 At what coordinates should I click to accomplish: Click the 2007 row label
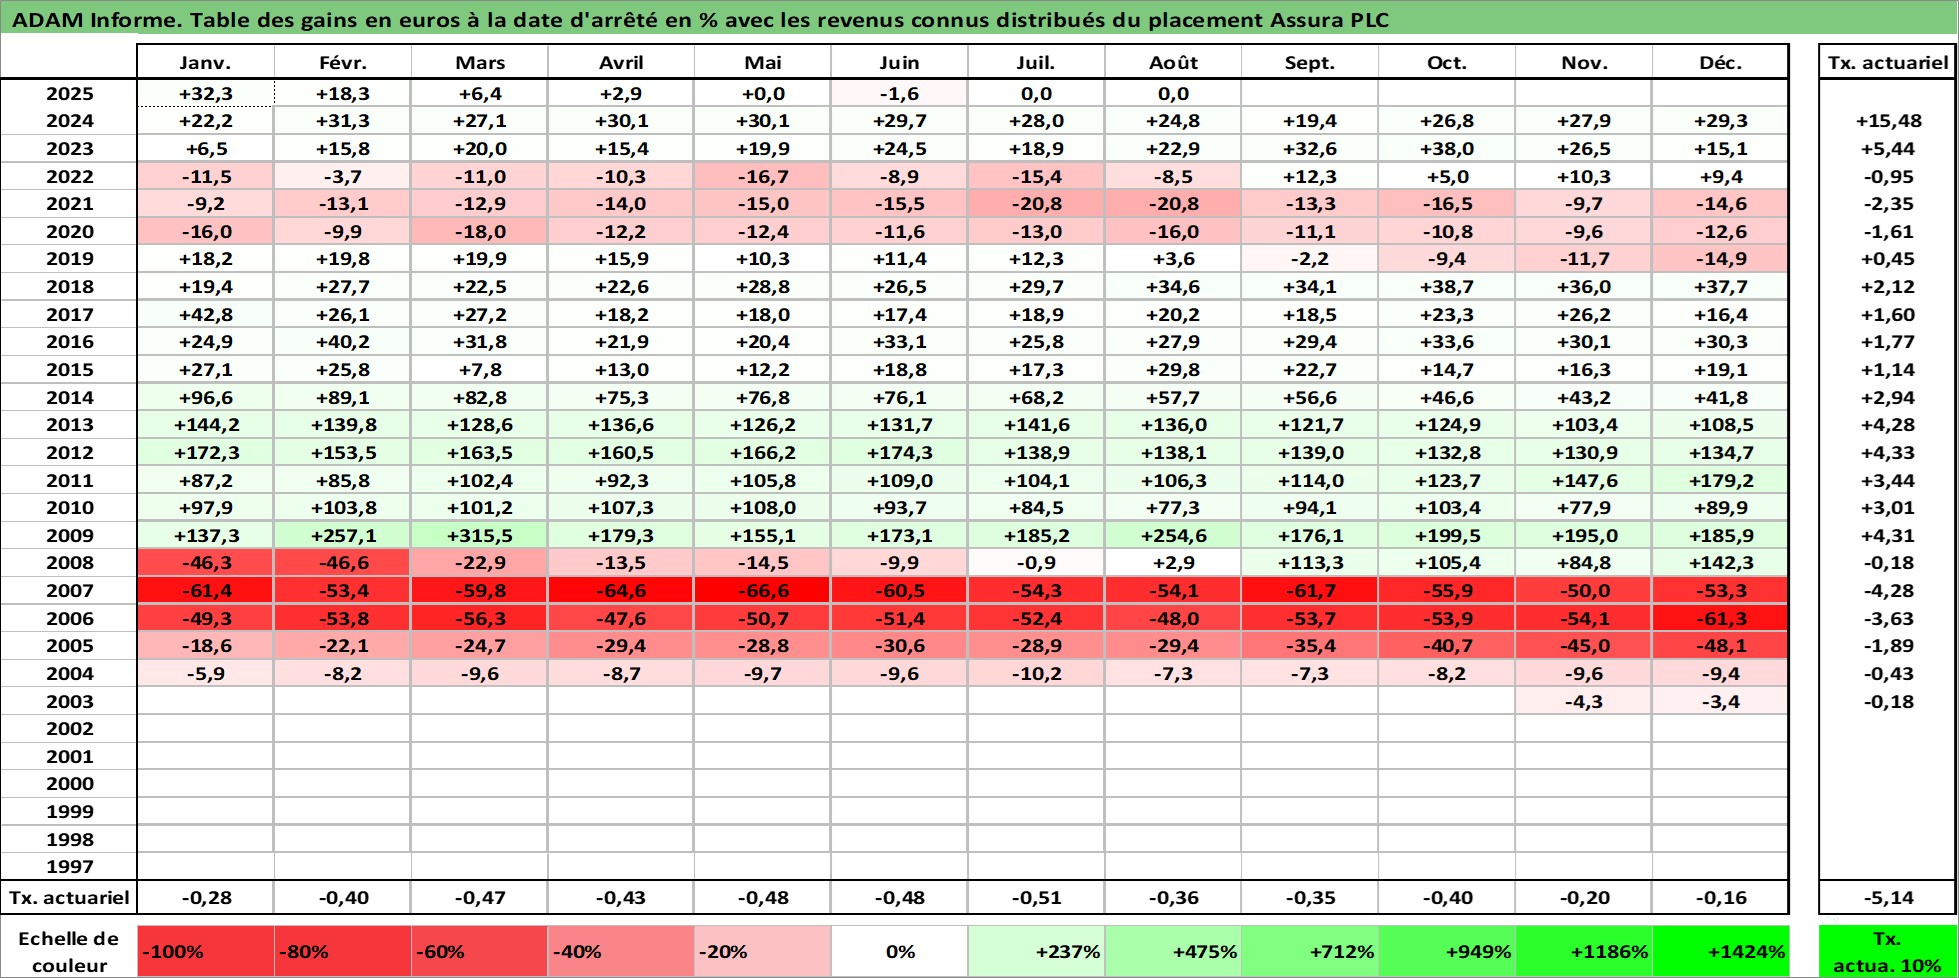[x=69, y=590]
